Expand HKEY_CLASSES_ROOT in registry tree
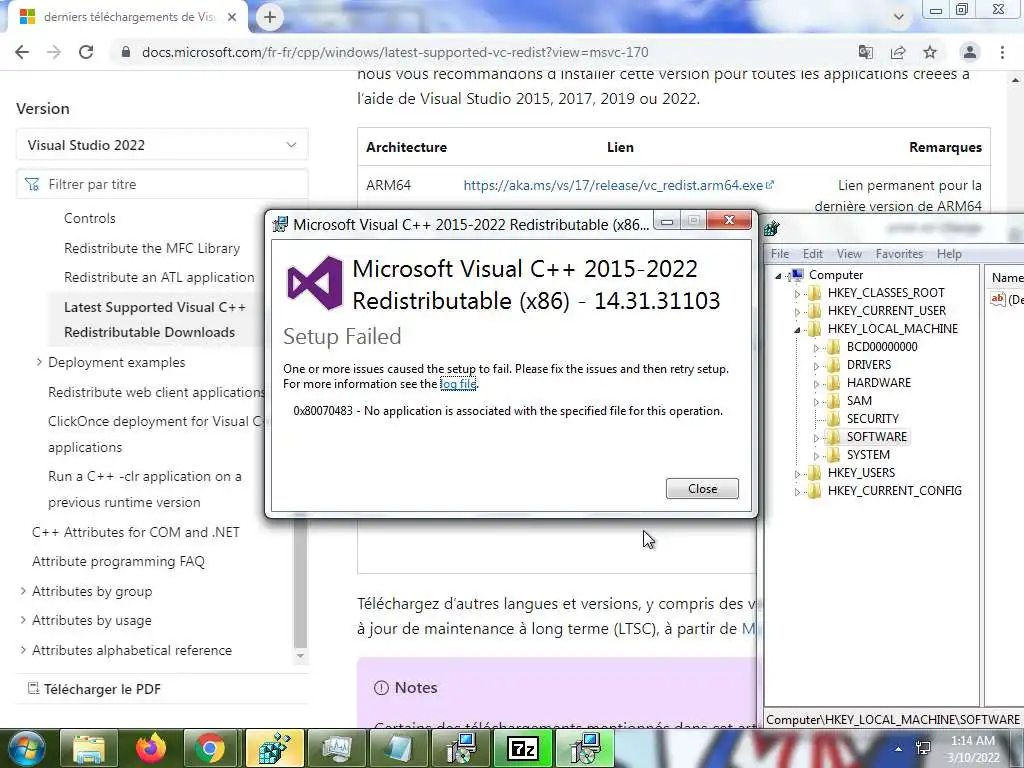Viewport: 1024px width, 768px height. [797, 294]
